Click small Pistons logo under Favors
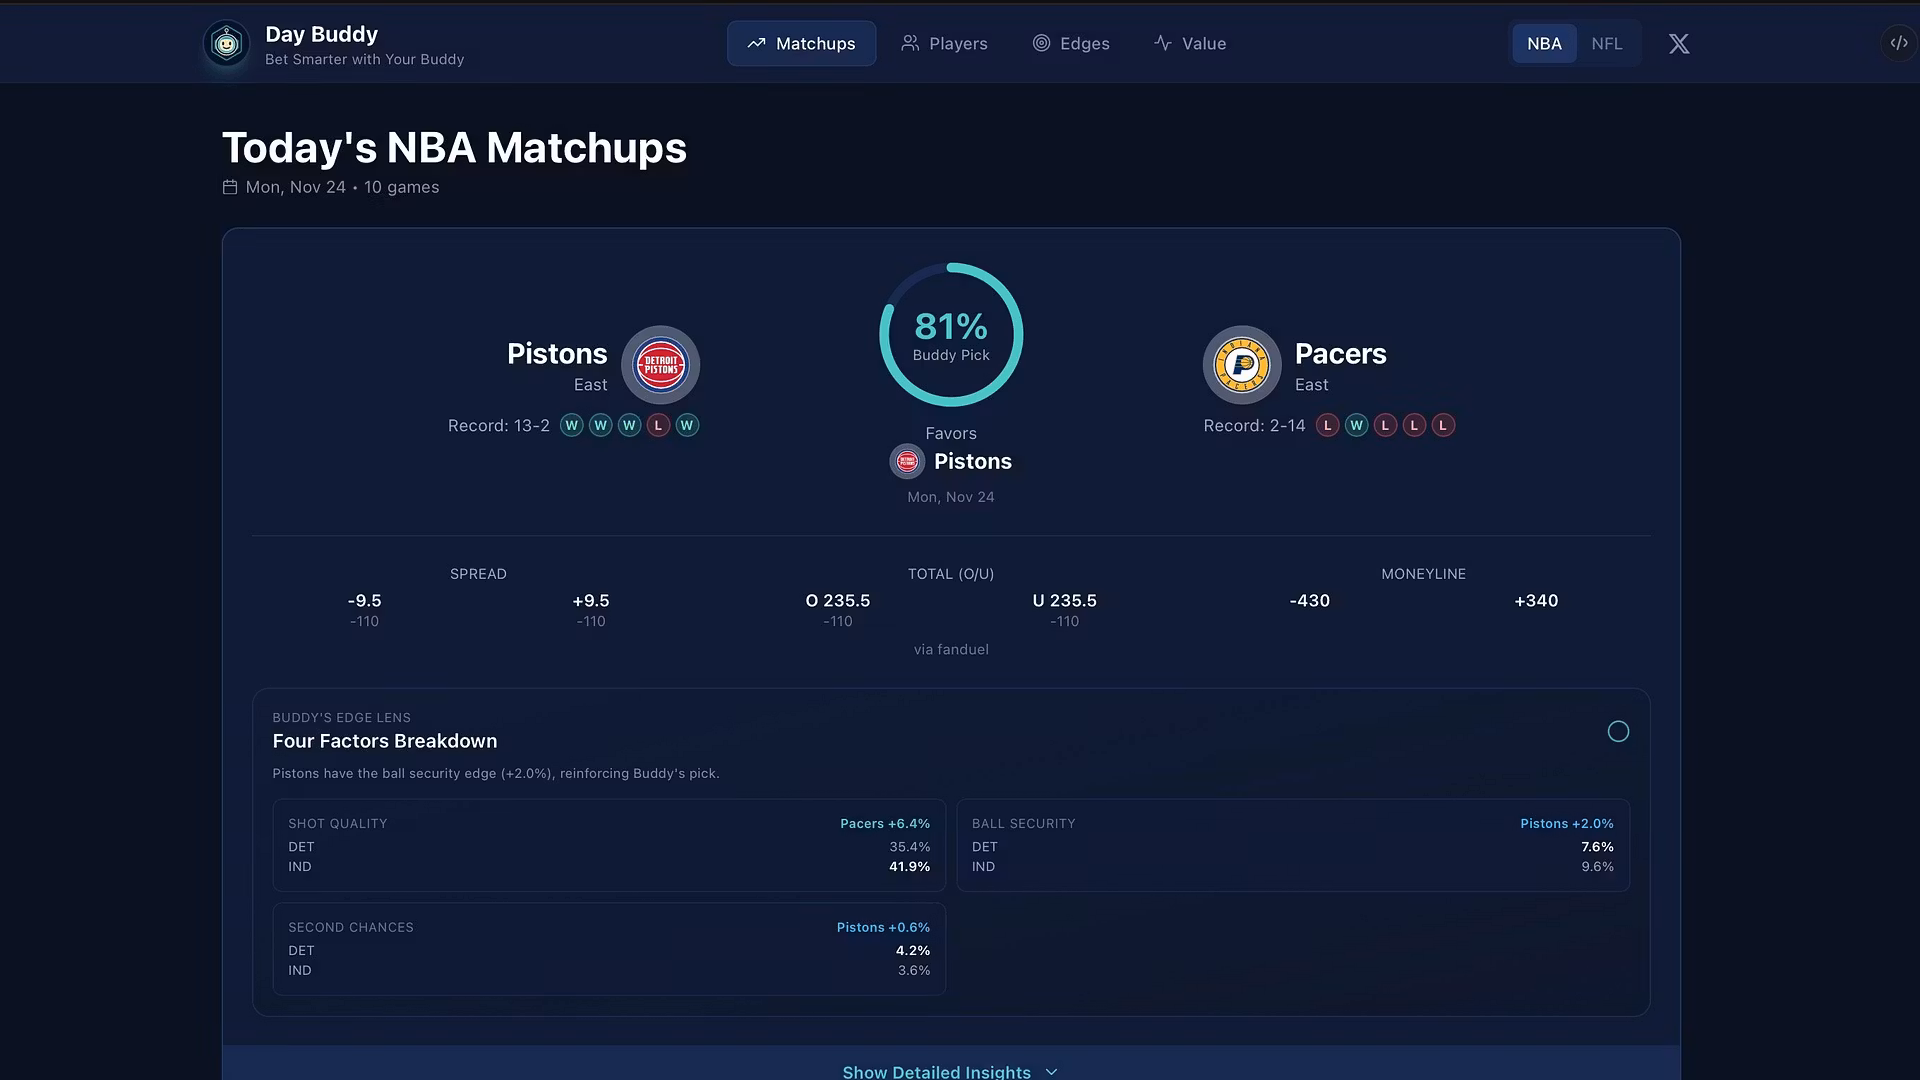1920x1080 pixels. coord(907,461)
